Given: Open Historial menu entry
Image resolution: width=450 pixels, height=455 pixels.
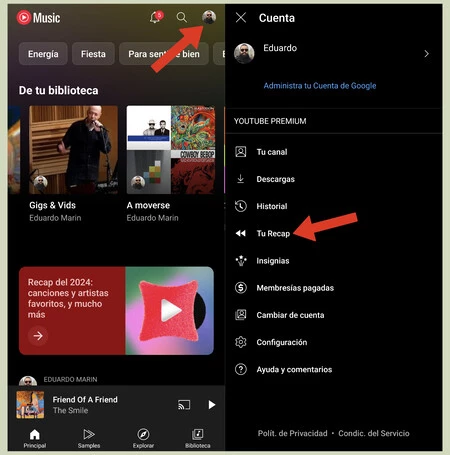Looking at the screenshot, I should (334, 206).
